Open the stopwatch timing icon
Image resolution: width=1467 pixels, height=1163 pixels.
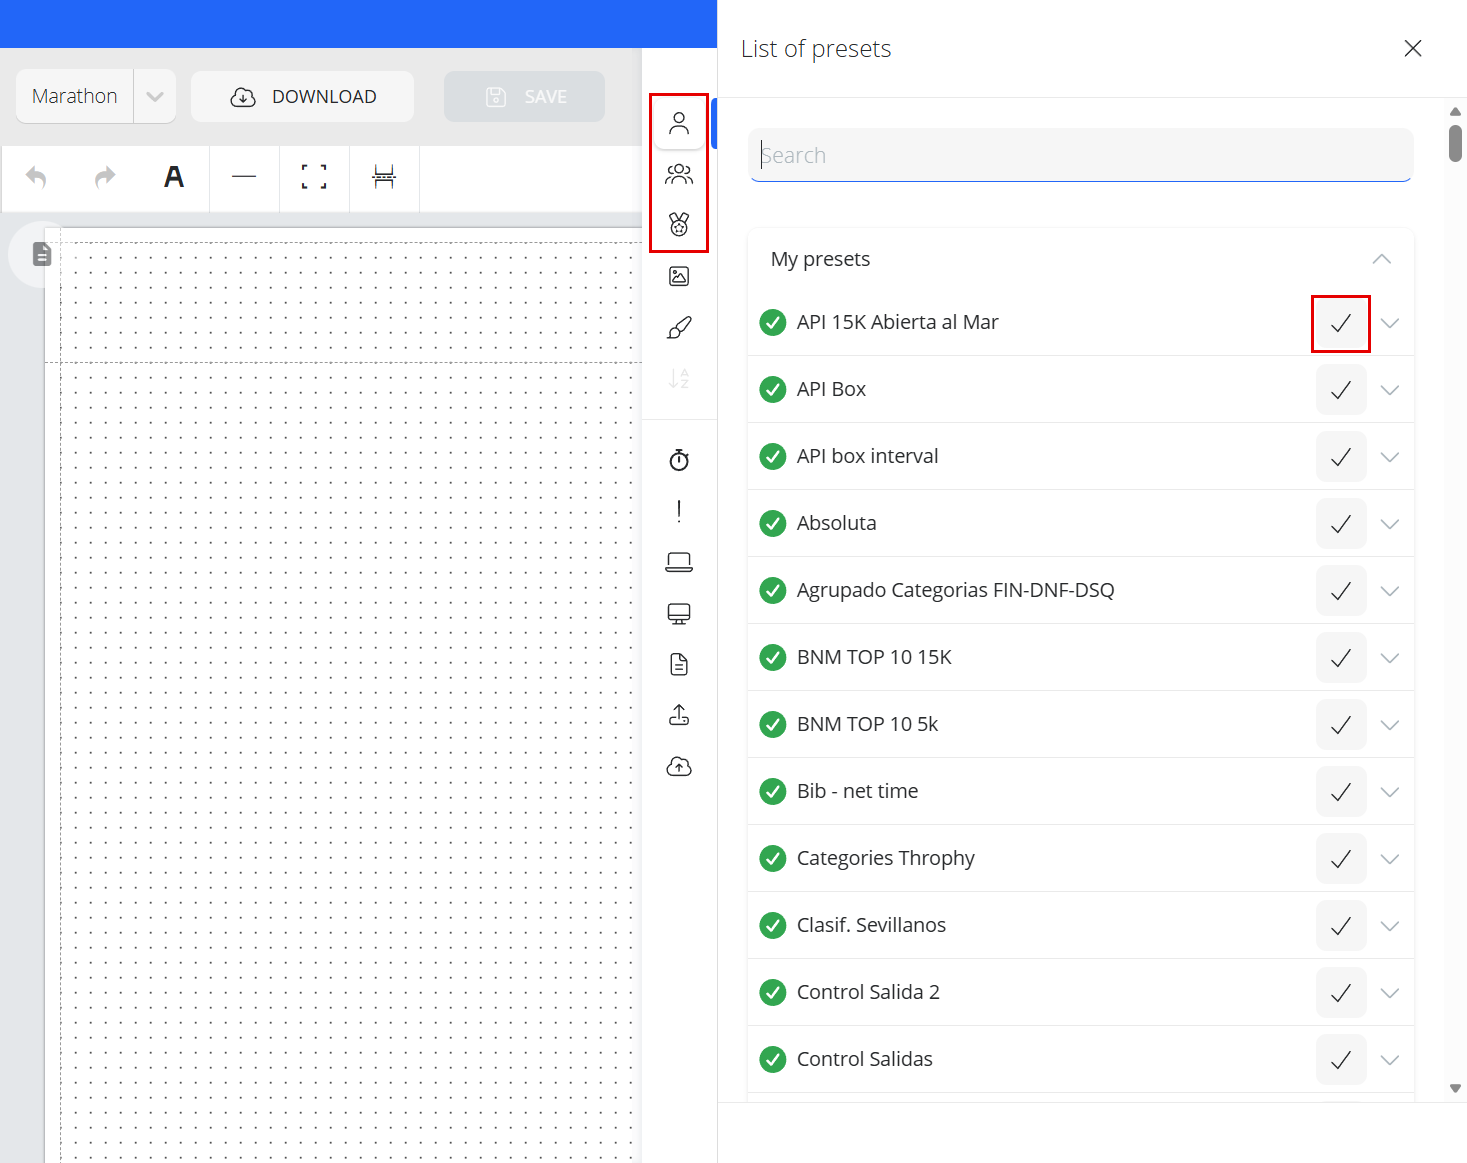coord(679,460)
